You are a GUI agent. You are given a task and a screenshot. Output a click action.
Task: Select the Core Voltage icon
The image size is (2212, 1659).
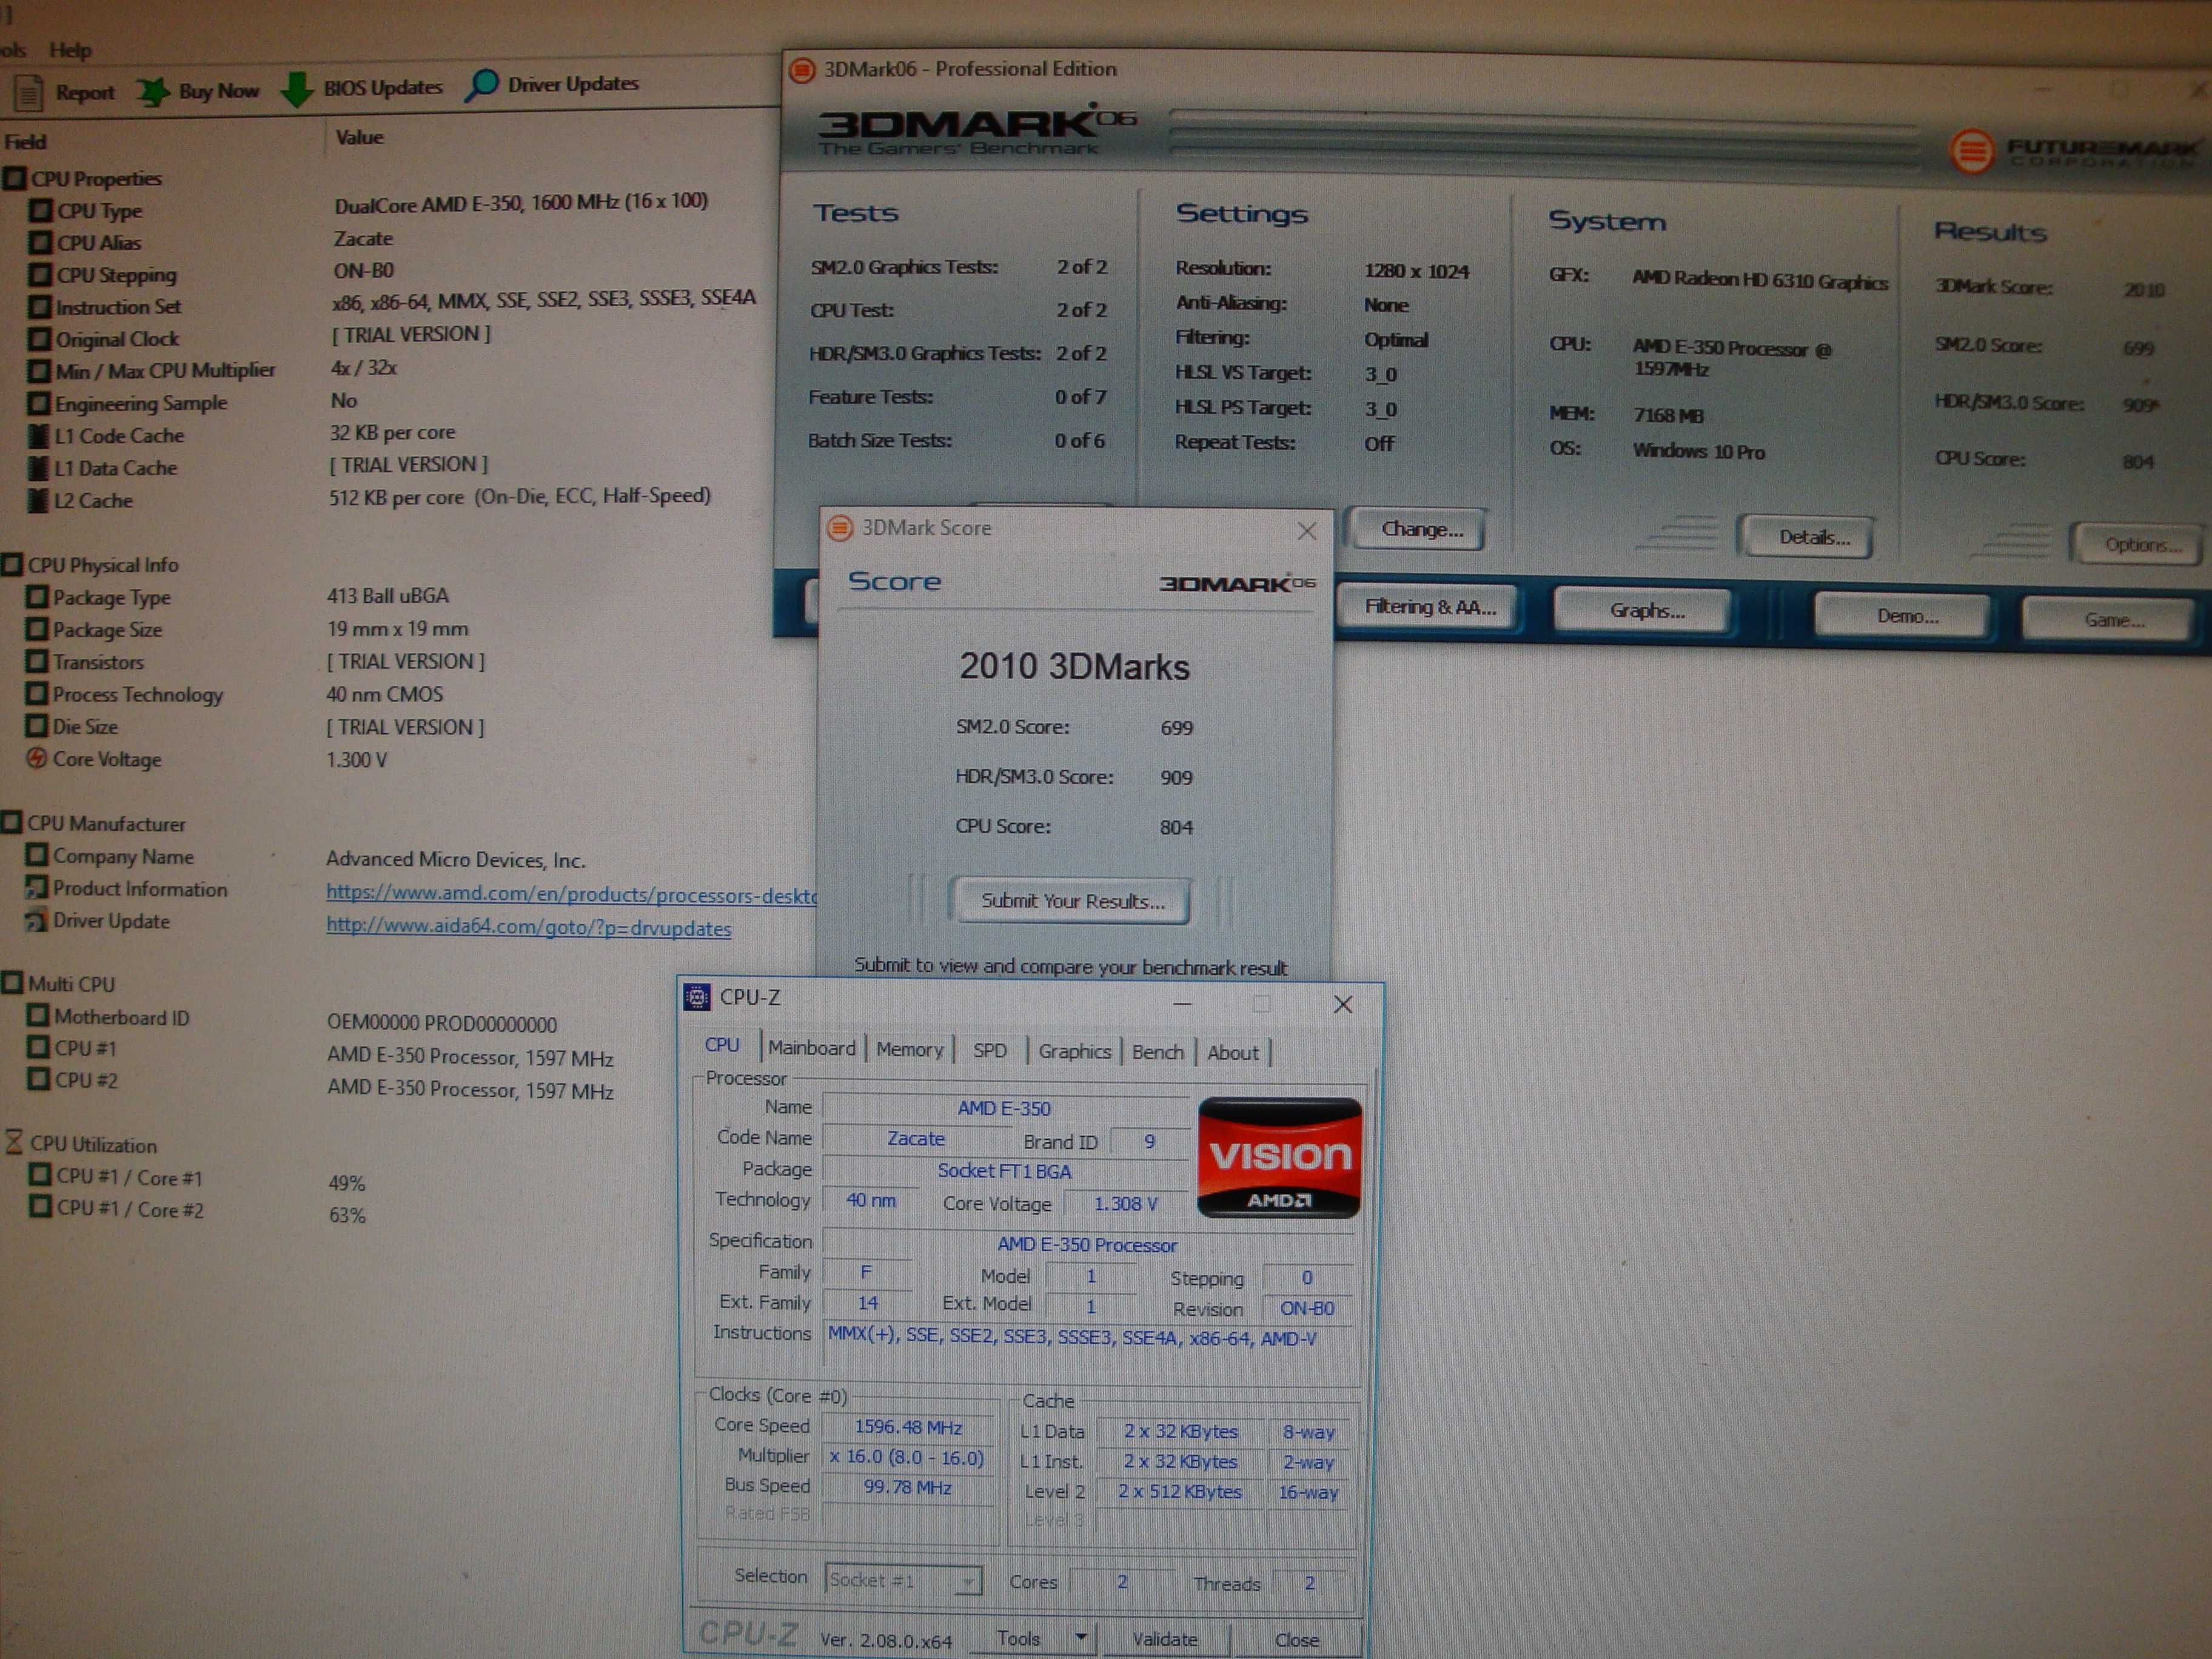click(x=36, y=758)
